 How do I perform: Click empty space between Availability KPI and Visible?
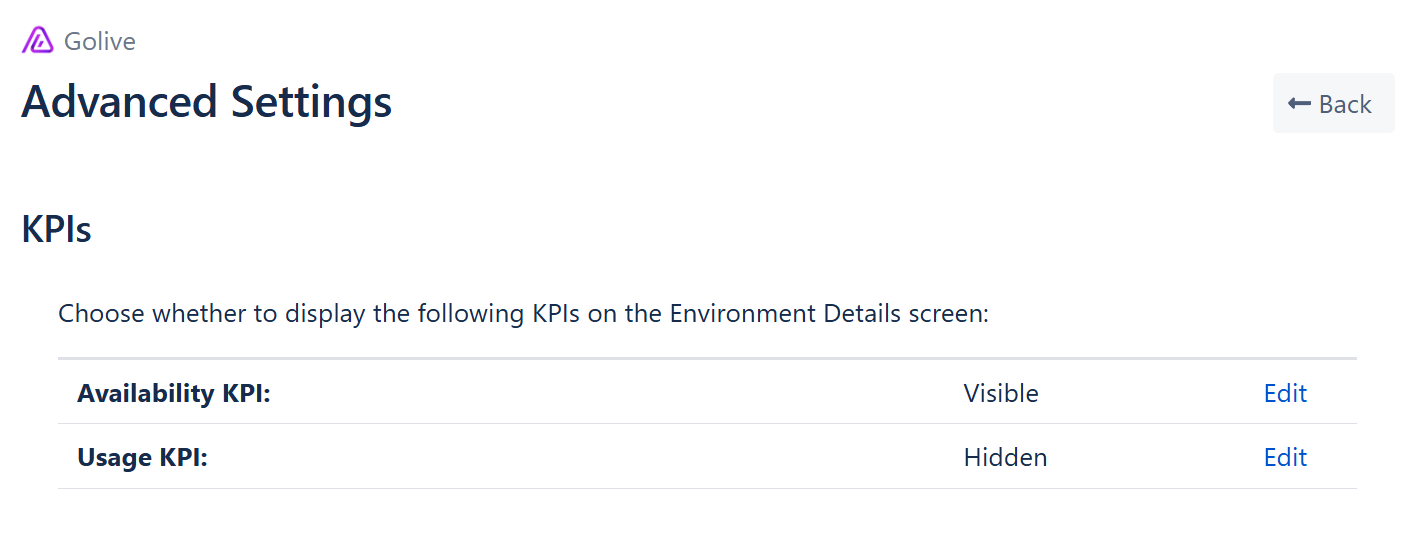[x=610, y=393]
